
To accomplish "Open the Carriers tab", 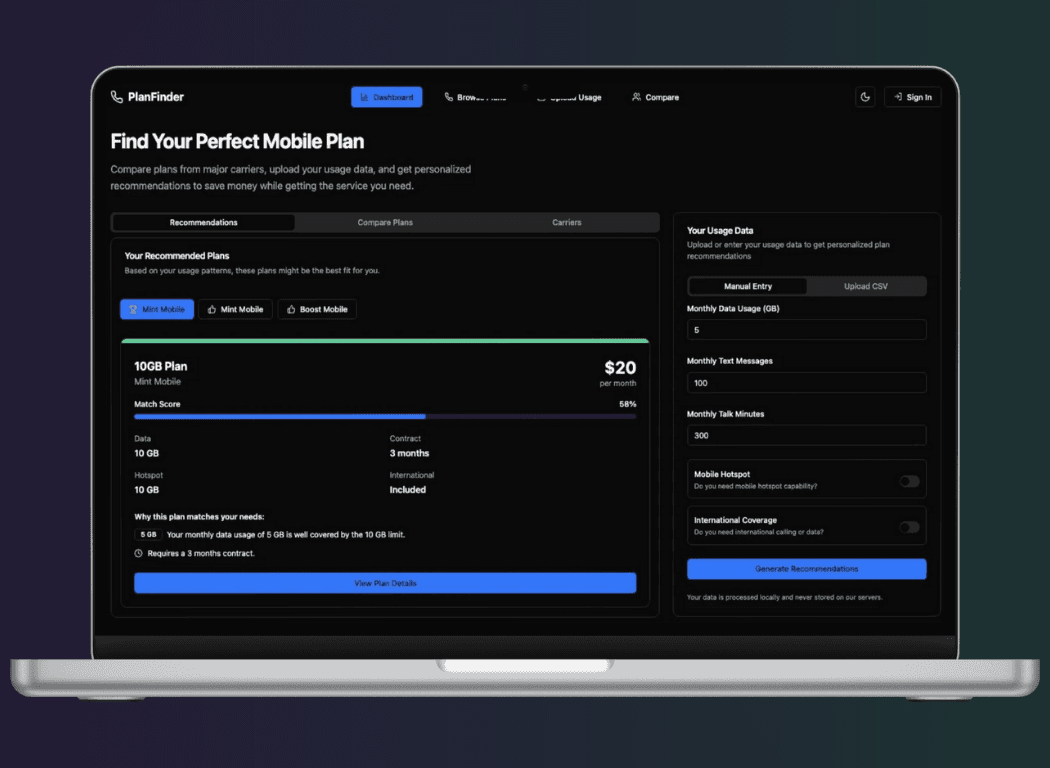I will [x=567, y=222].
